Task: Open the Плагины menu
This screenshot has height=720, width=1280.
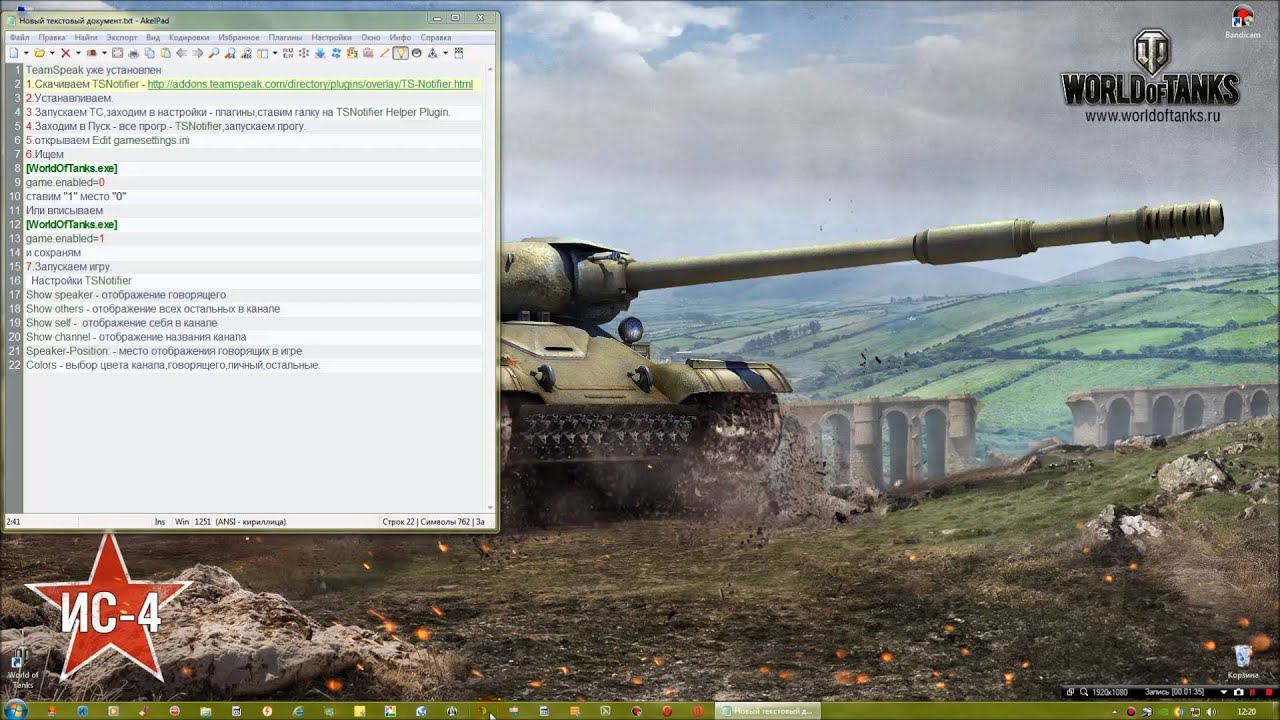Action: (285, 37)
